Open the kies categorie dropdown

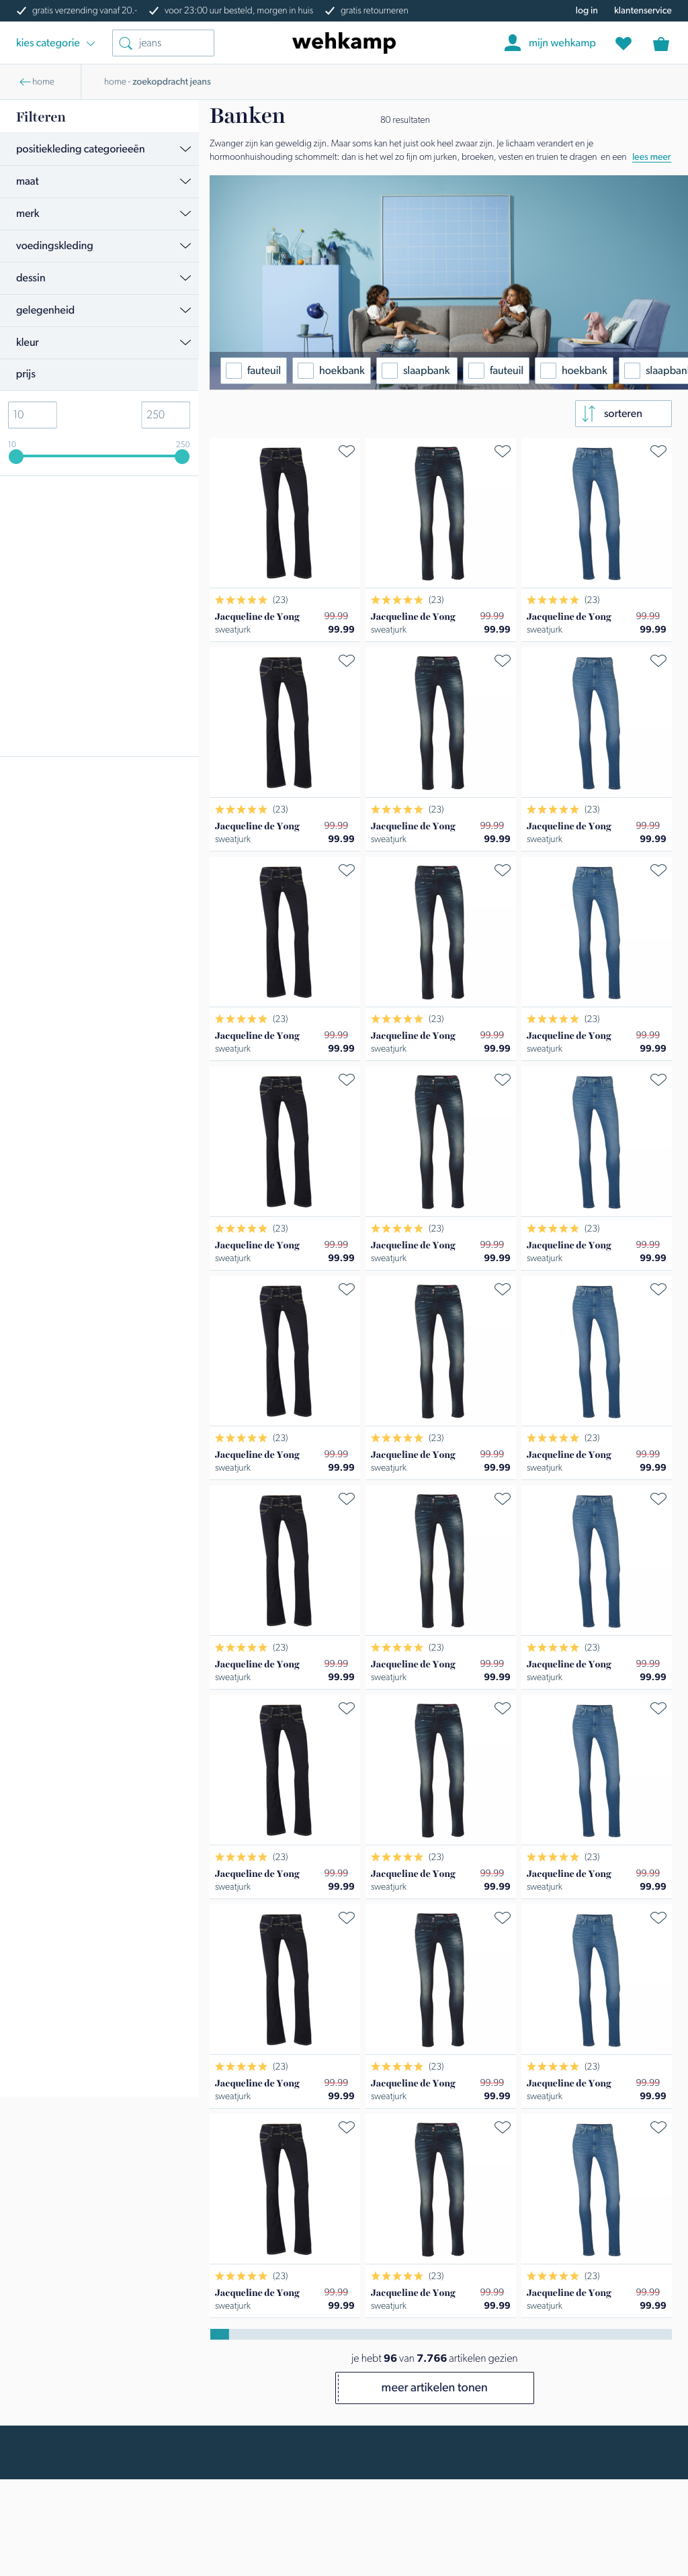[55, 43]
